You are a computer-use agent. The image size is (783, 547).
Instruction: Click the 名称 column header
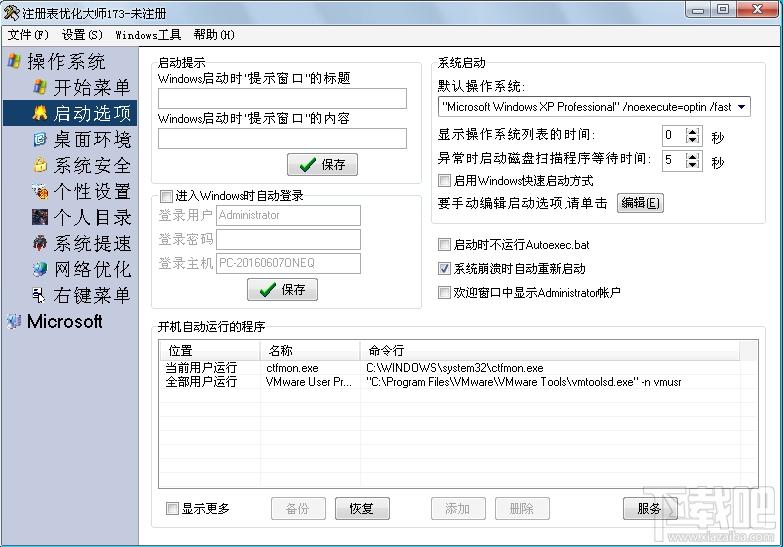pyautogui.click(x=310, y=351)
